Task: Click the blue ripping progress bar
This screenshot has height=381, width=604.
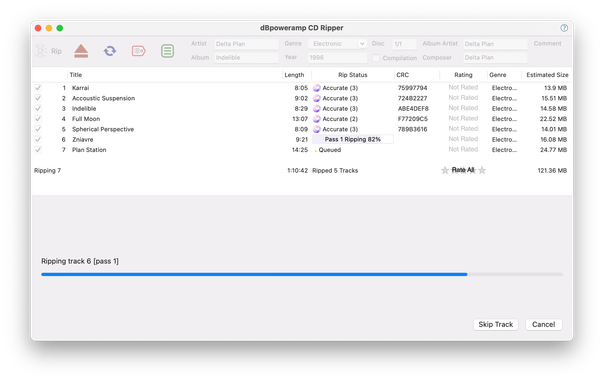Action: (x=302, y=274)
